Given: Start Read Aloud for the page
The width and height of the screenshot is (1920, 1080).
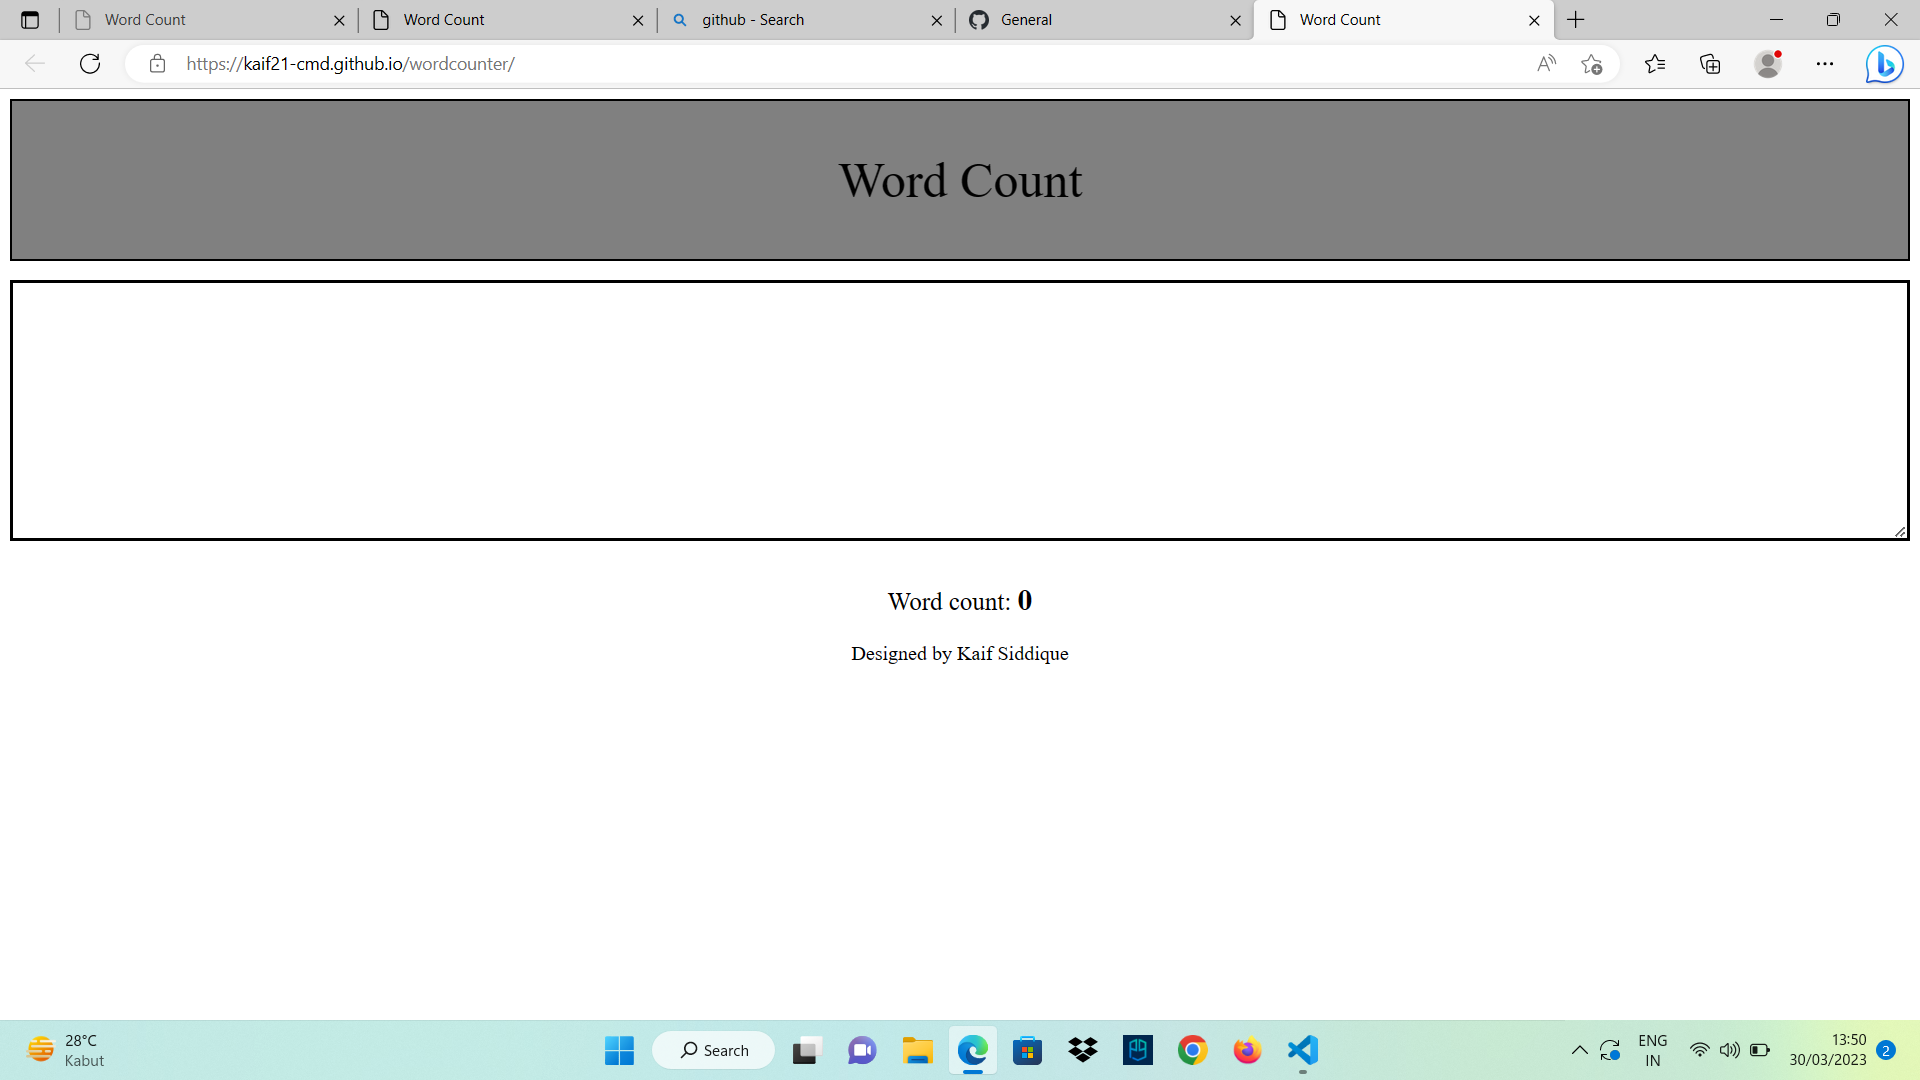Looking at the screenshot, I should [x=1546, y=64].
